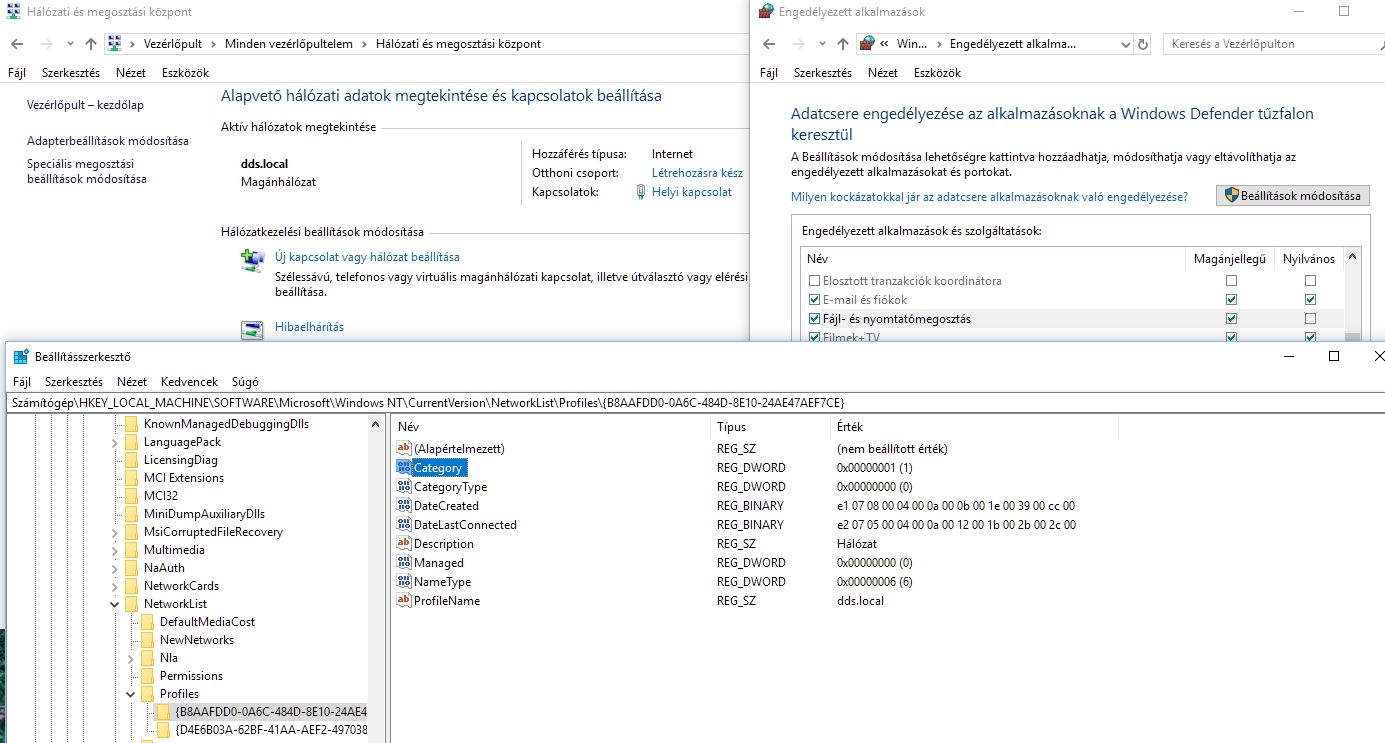The width and height of the screenshot is (1385, 743).
Task: Collapse the Profiles registry key
Action: [x=131, y=694]
